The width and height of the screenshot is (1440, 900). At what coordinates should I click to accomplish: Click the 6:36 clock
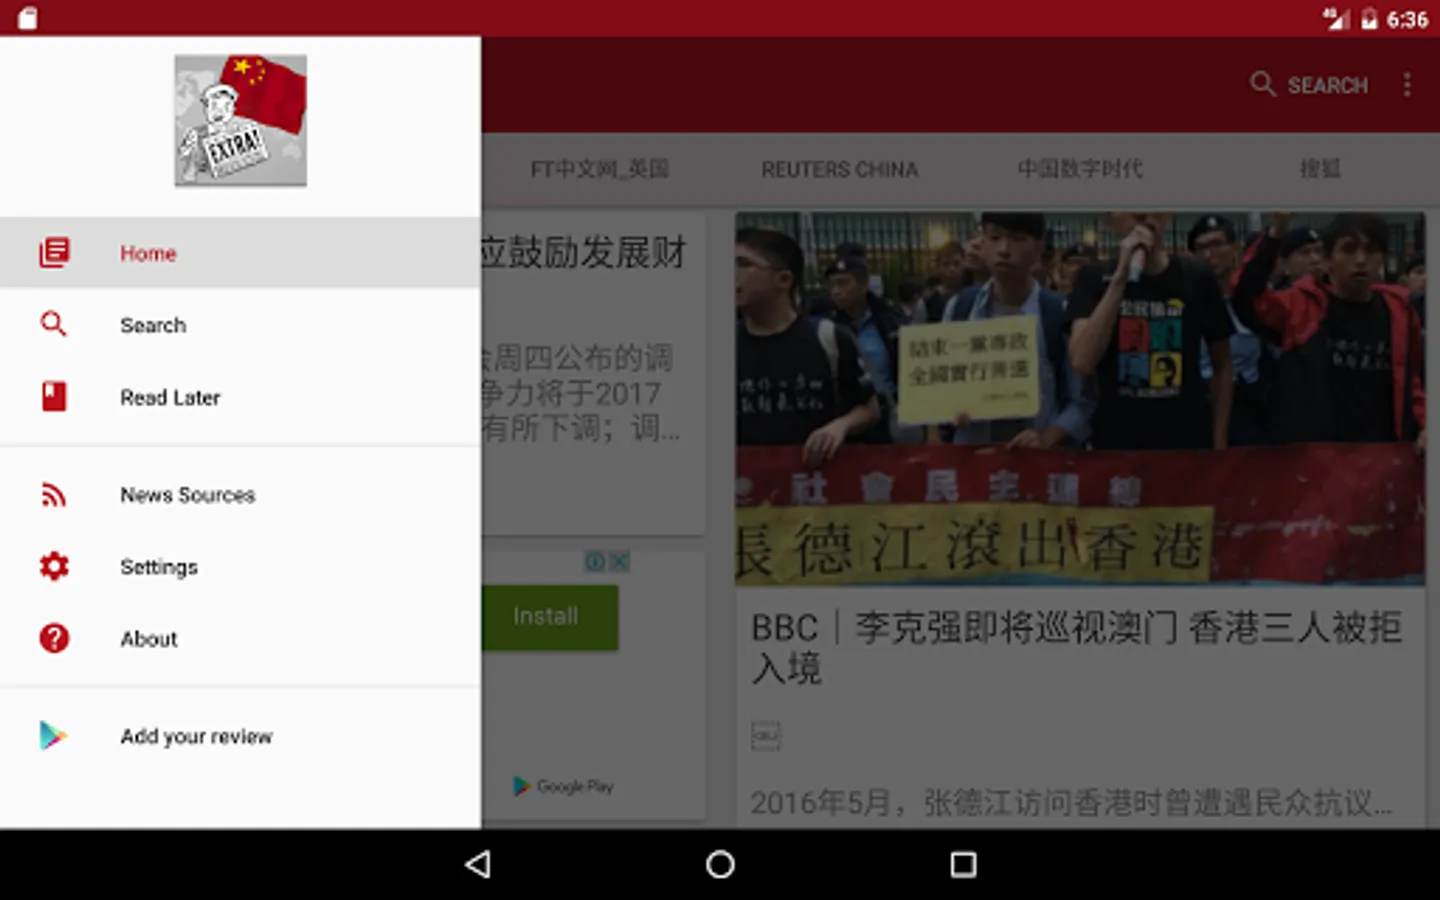(1407, 19)
